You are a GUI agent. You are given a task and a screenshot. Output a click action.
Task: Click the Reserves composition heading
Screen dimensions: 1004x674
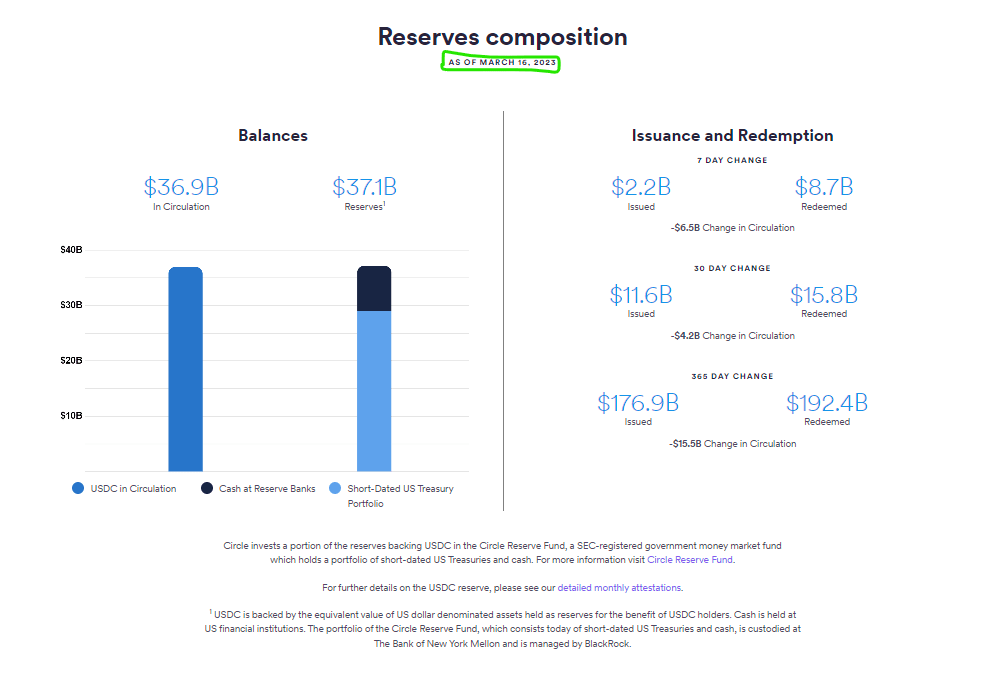pyautogui.click(x=502, y=37)
